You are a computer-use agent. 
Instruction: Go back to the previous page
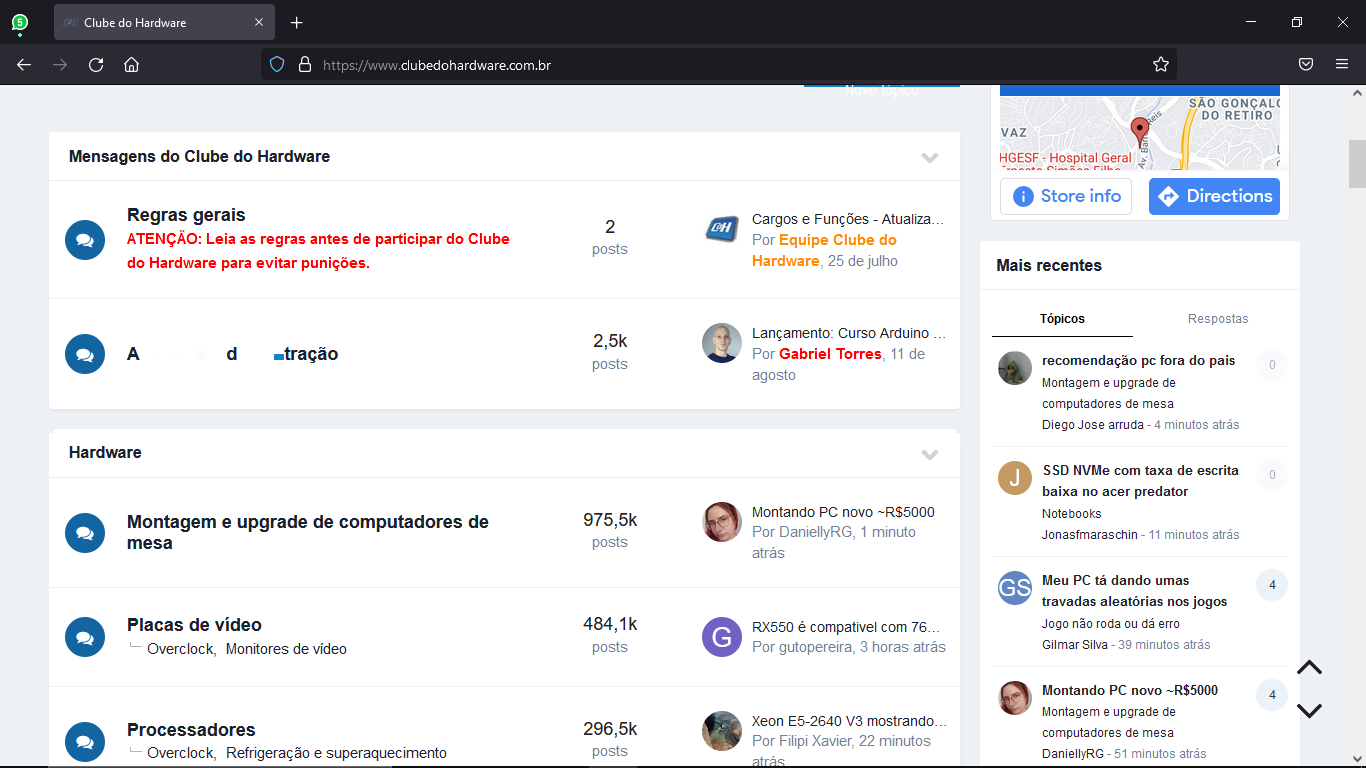tap(24, 65)
